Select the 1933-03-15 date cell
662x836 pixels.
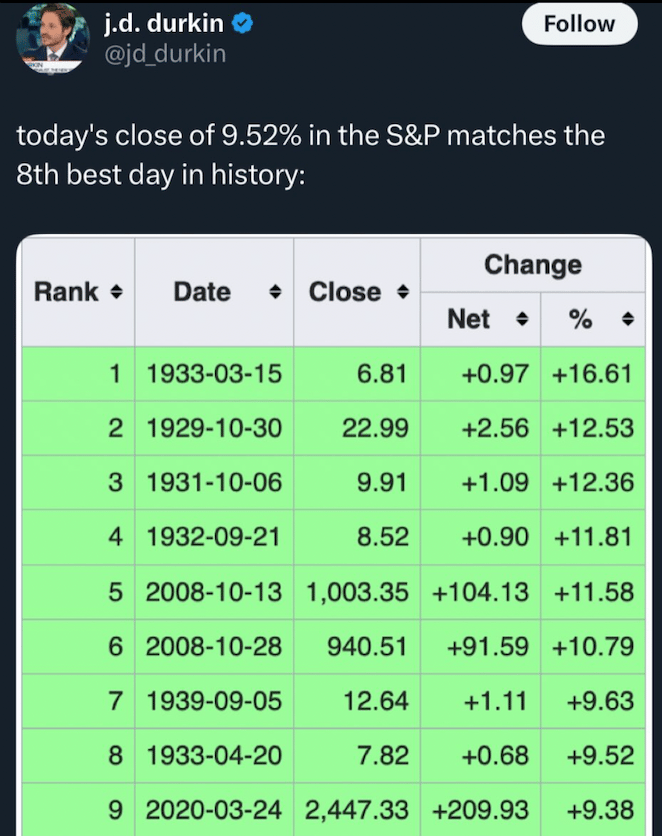pyautogui.click(x=214, y=373)
